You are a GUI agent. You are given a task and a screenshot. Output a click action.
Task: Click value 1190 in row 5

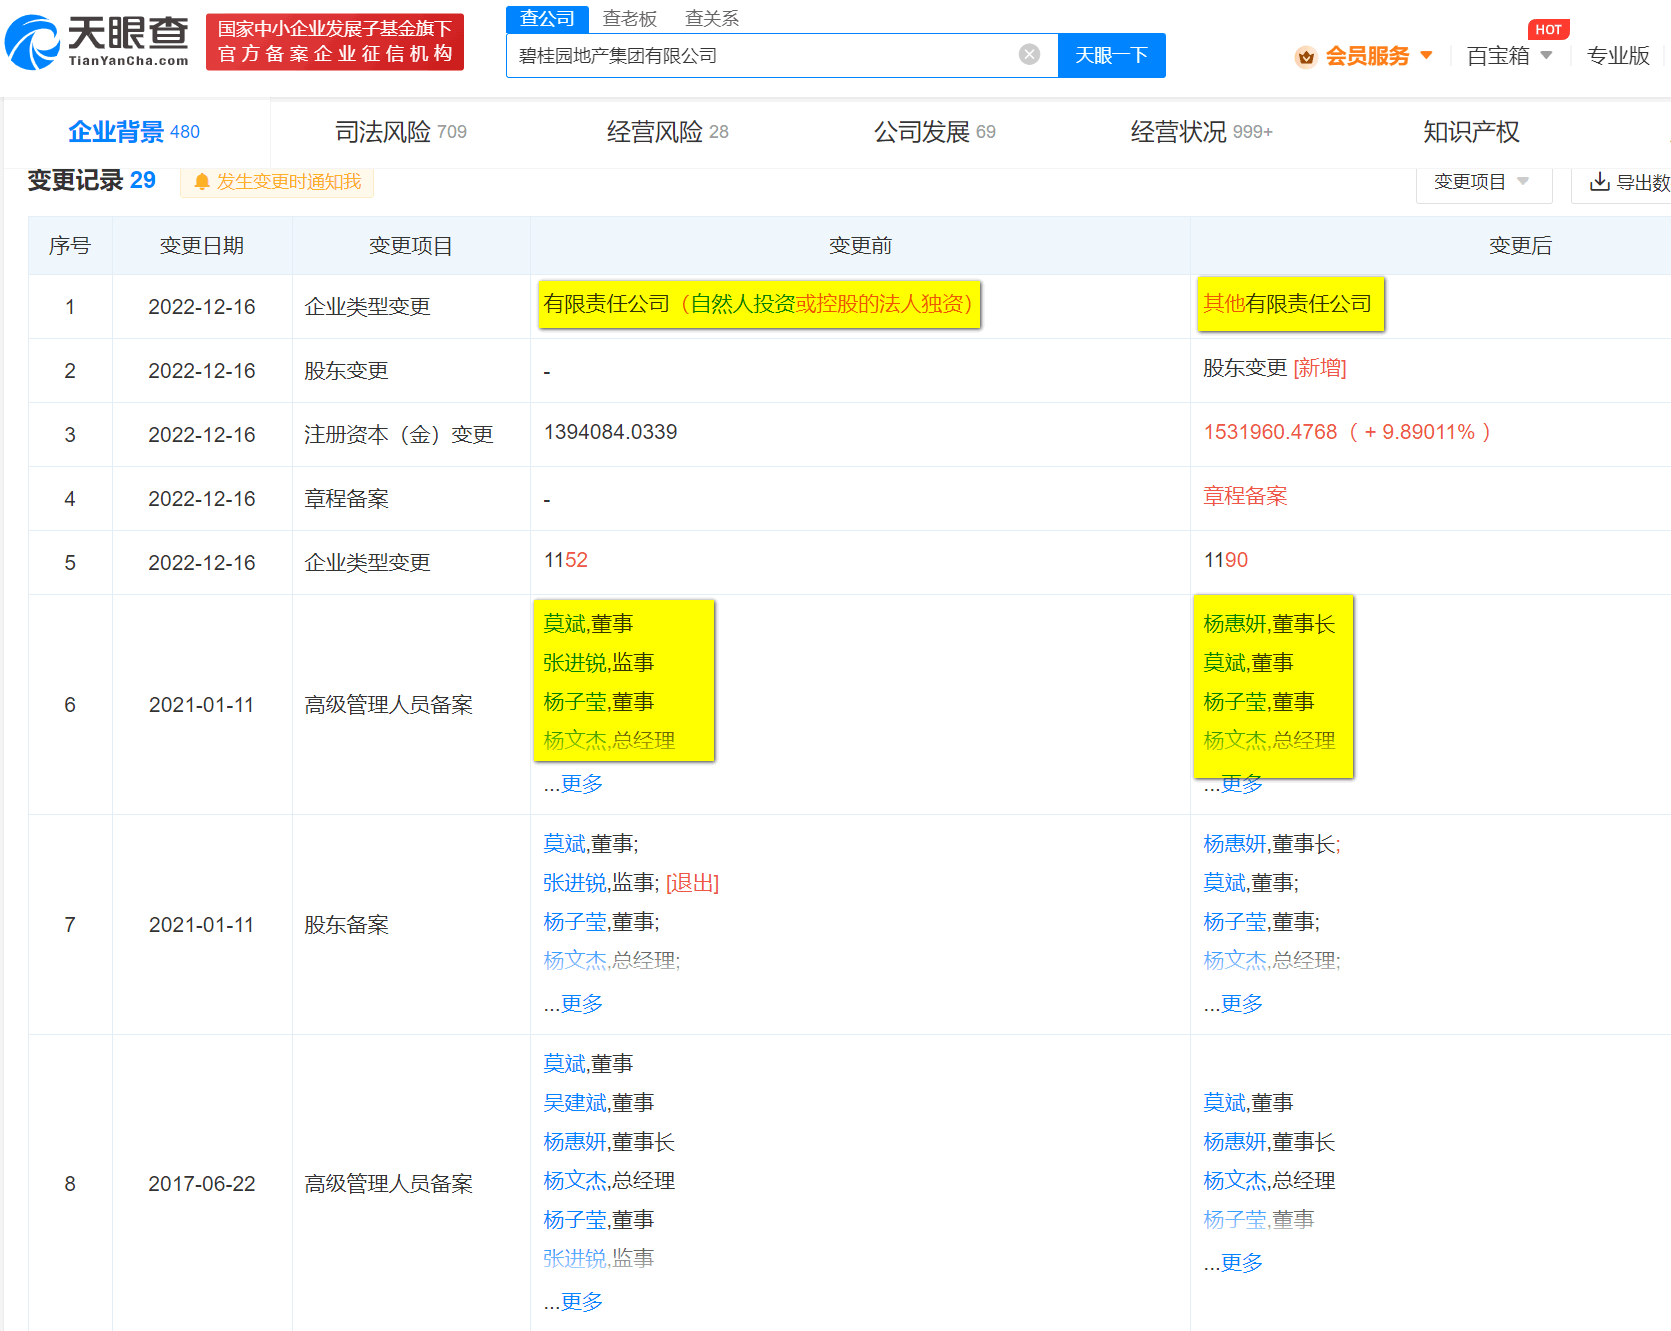pyautogui.click(x=1226, y=560)
